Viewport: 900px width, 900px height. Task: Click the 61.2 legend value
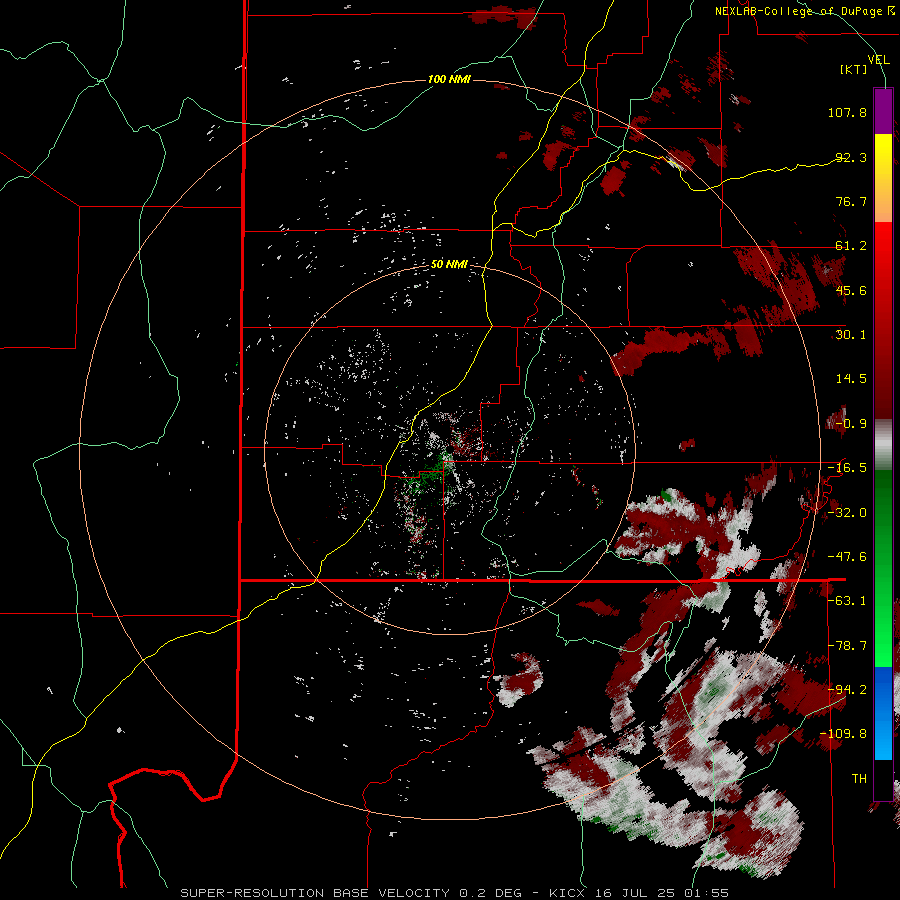(851, 246)
